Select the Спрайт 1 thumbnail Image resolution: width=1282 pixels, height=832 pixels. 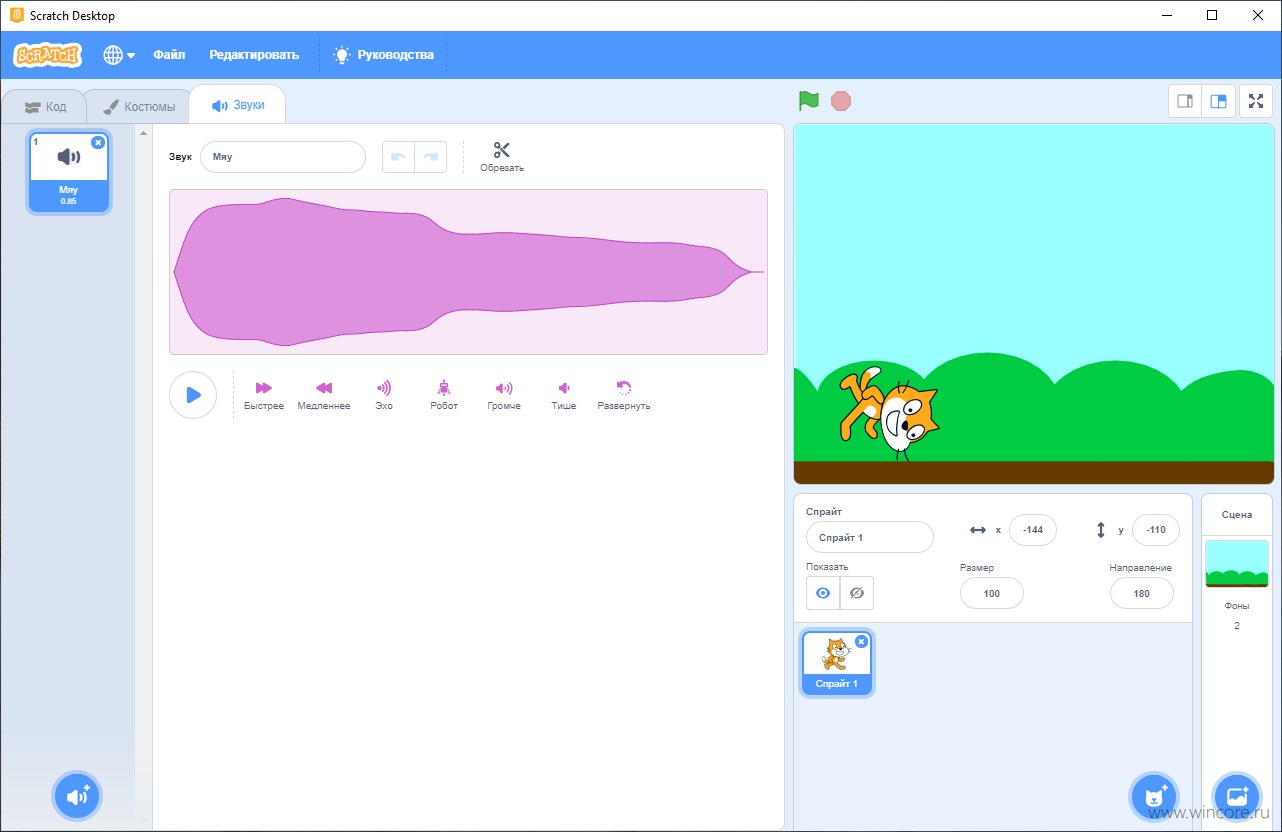837,662
